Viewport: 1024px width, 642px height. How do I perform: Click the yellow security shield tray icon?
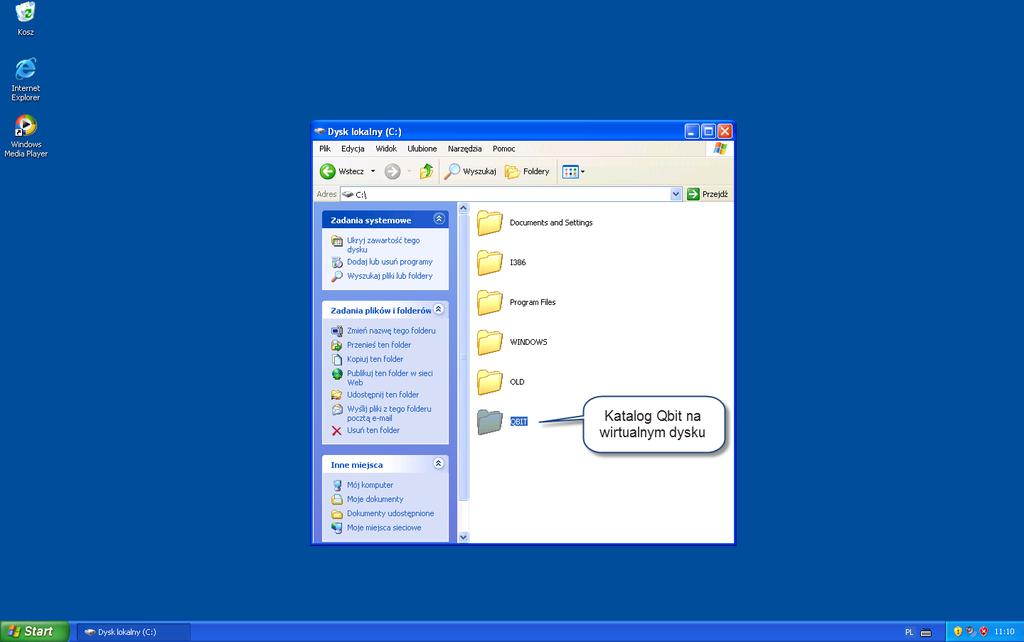click(x=957, y=632)
